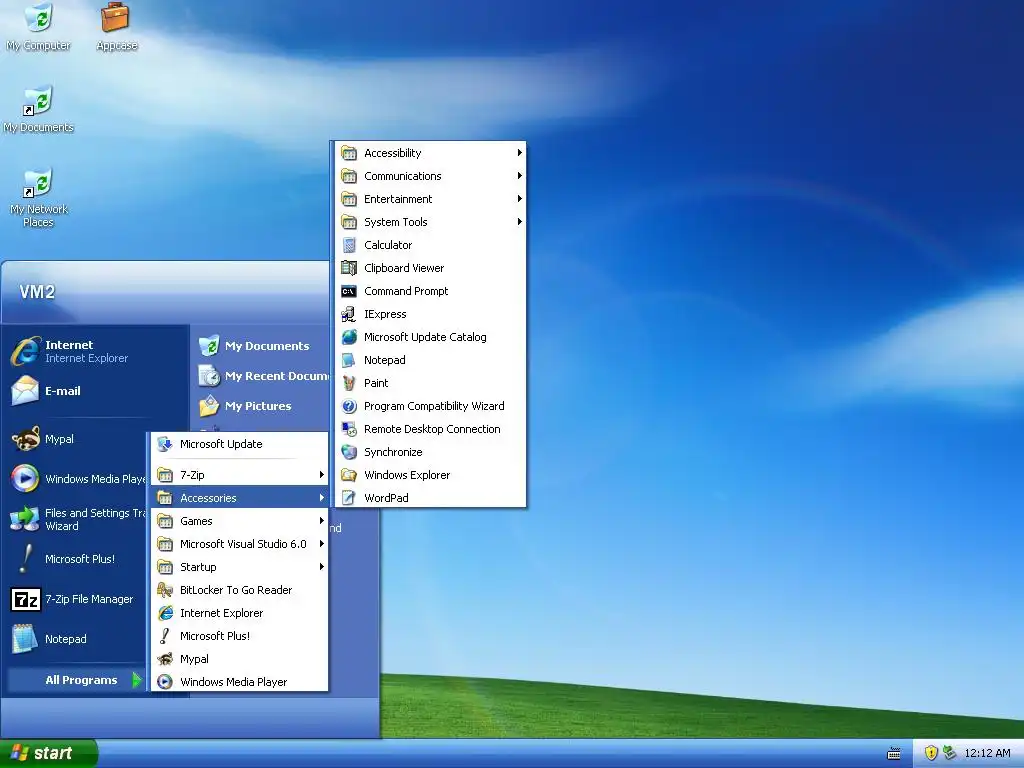Screen dimensions: 1024x768
Task: Expand the 7-Zip program group arrow
Action: pyautogui.click(x=321, y=475)
